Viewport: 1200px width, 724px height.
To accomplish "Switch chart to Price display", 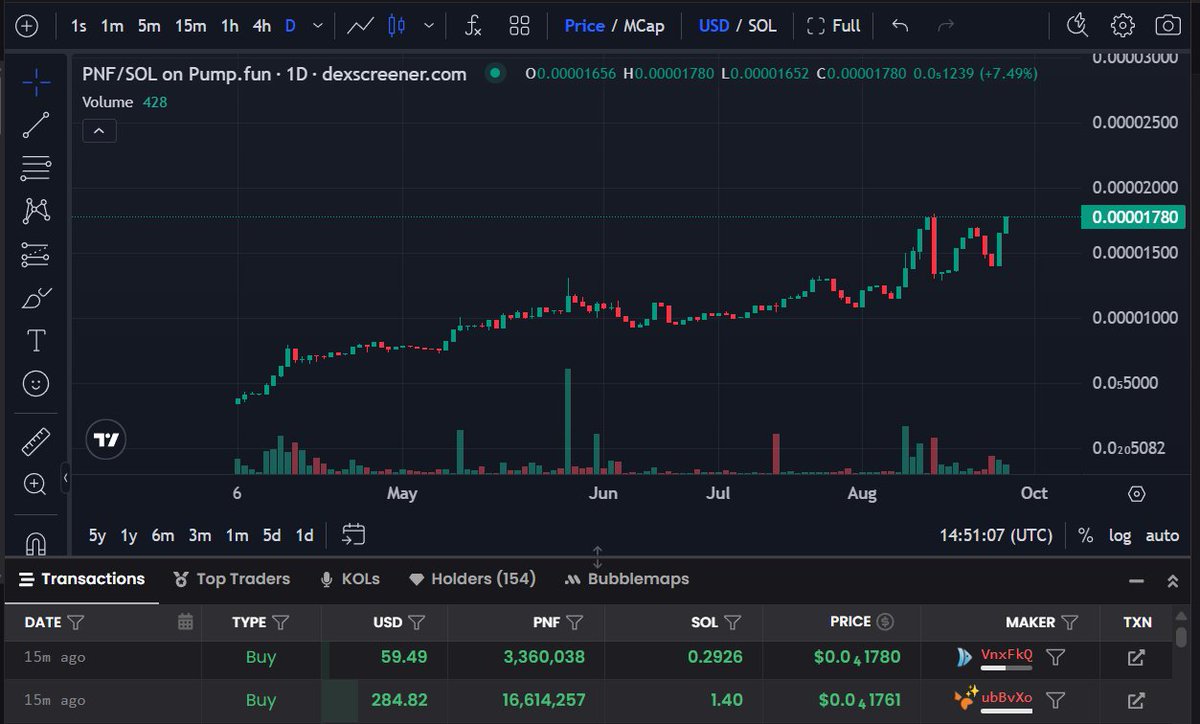I will (584, 26).
